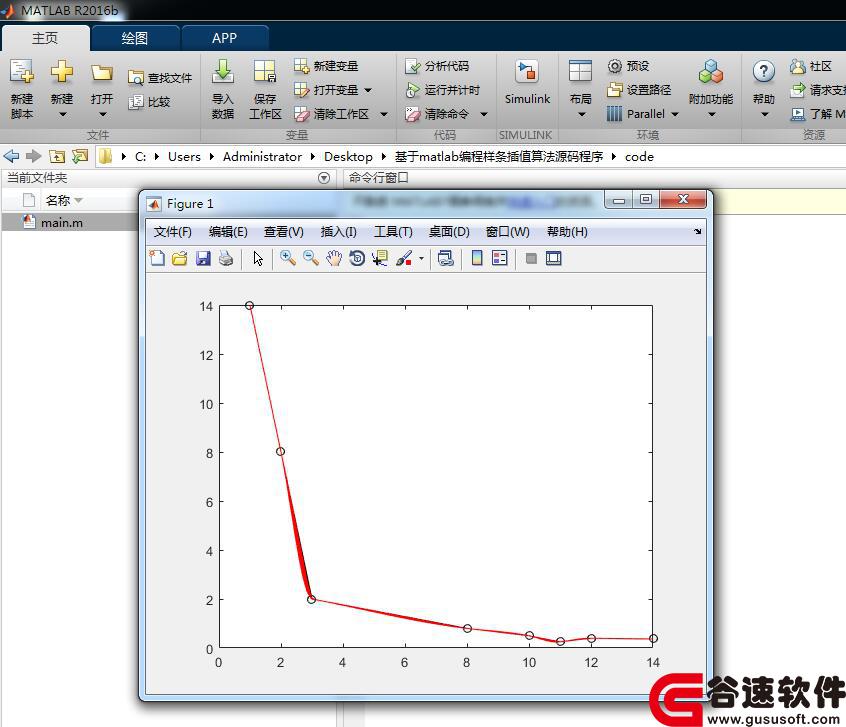Click Administrator in the address path

[262, 157]
